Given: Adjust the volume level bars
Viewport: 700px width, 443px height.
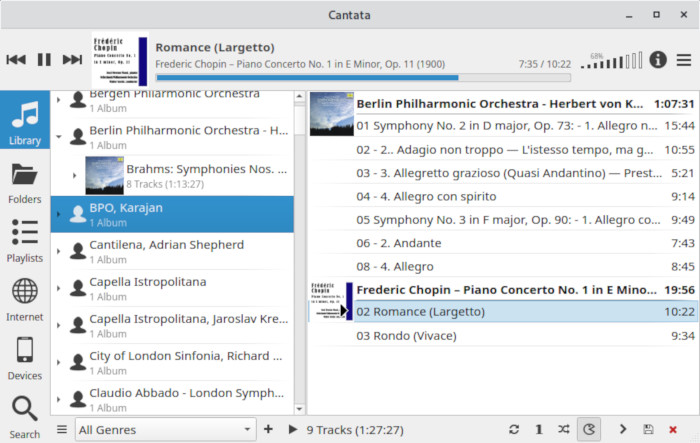Looking at the screenshot, I should (x=611, y=60).
